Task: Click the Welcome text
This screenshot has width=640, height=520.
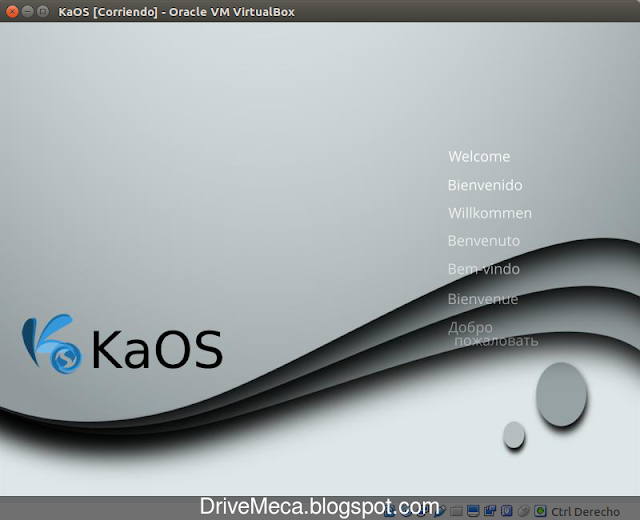Action: pos(479,156)
